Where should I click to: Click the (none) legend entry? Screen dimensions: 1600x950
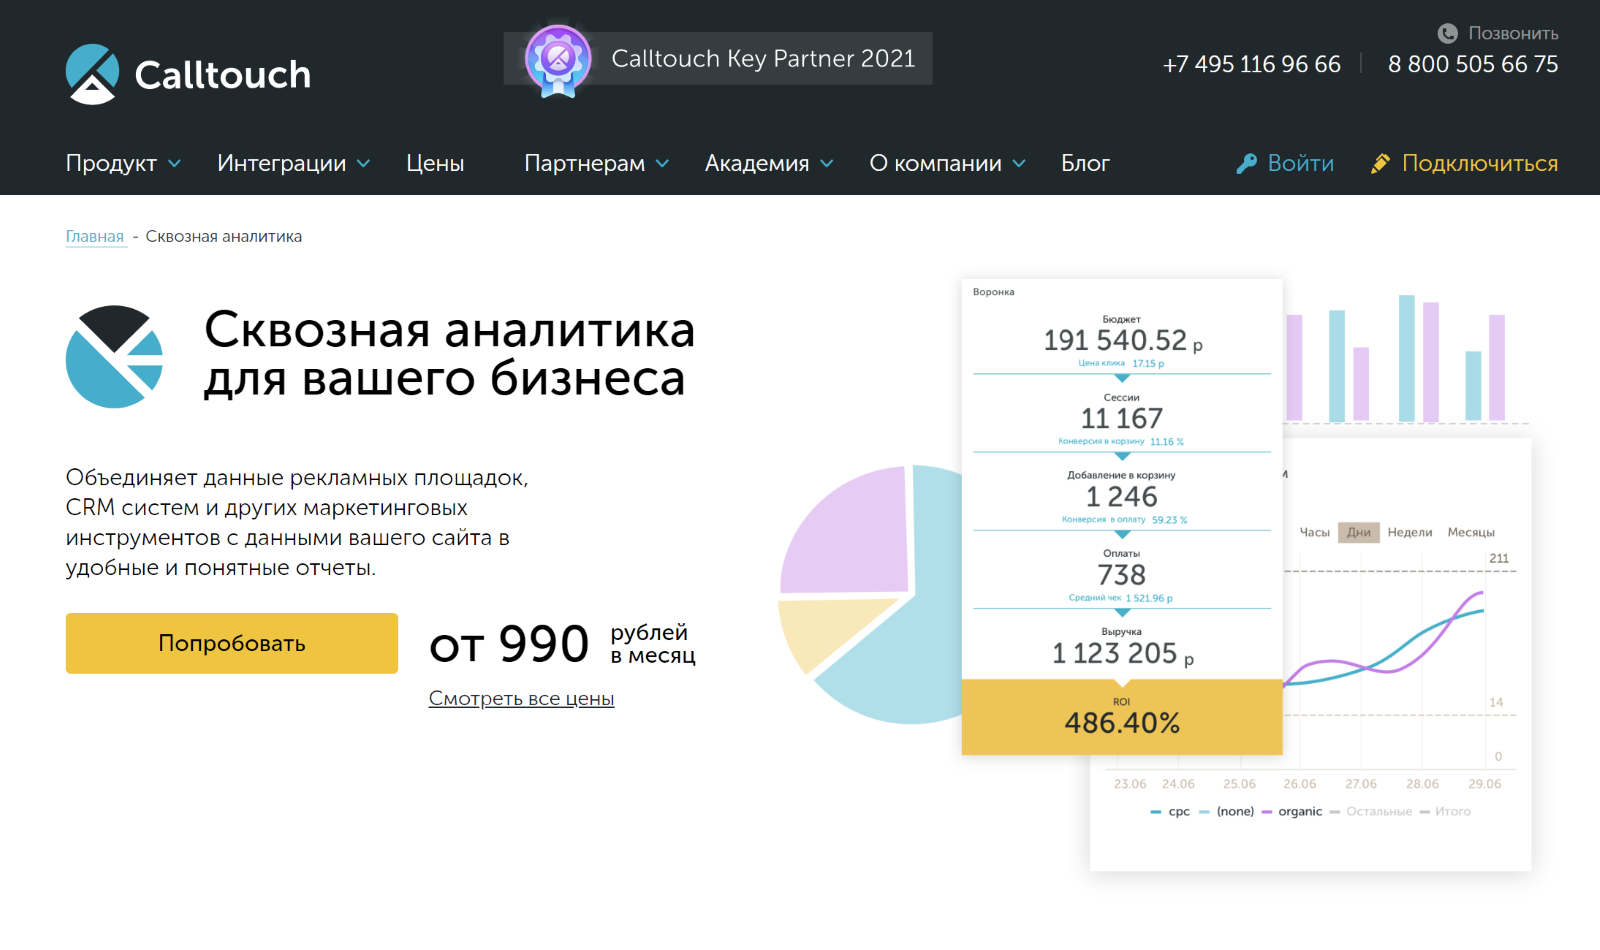[x=1227, y=811]
